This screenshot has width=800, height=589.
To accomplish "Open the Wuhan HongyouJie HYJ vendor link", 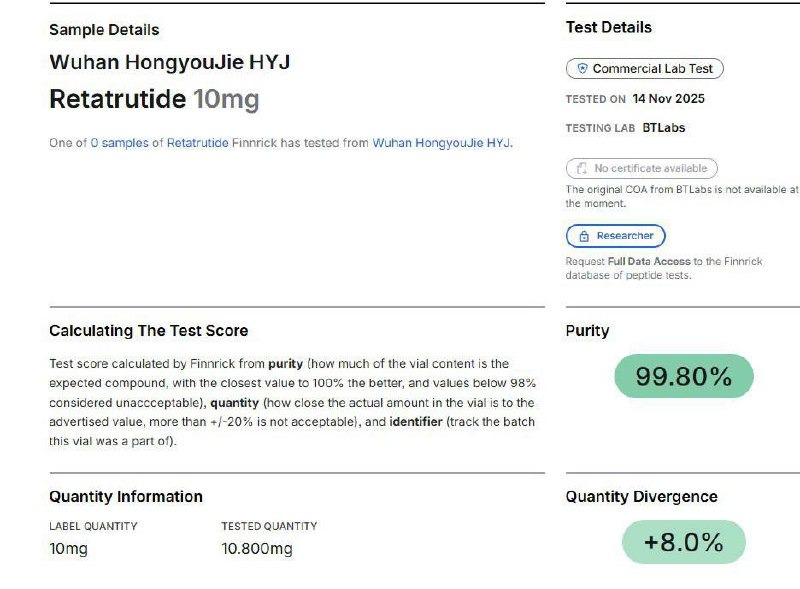I will coord(440,143).
